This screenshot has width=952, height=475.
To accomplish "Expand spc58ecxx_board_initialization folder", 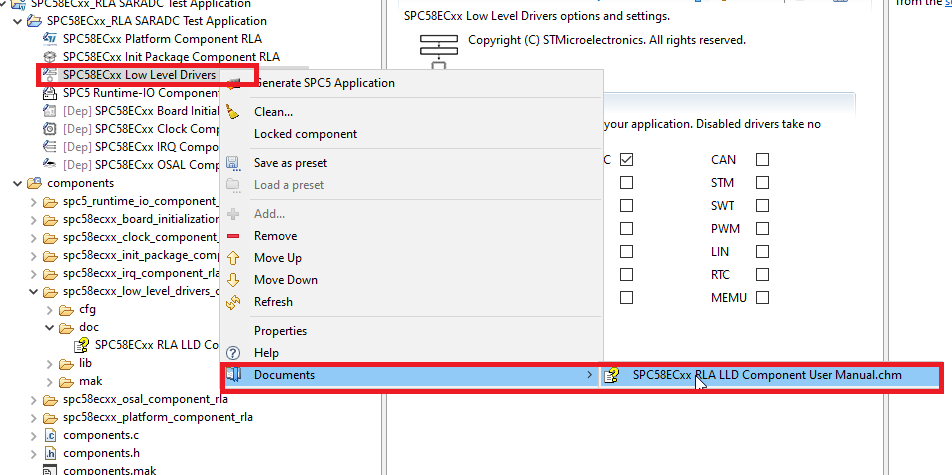I will (x=34, y=219).
